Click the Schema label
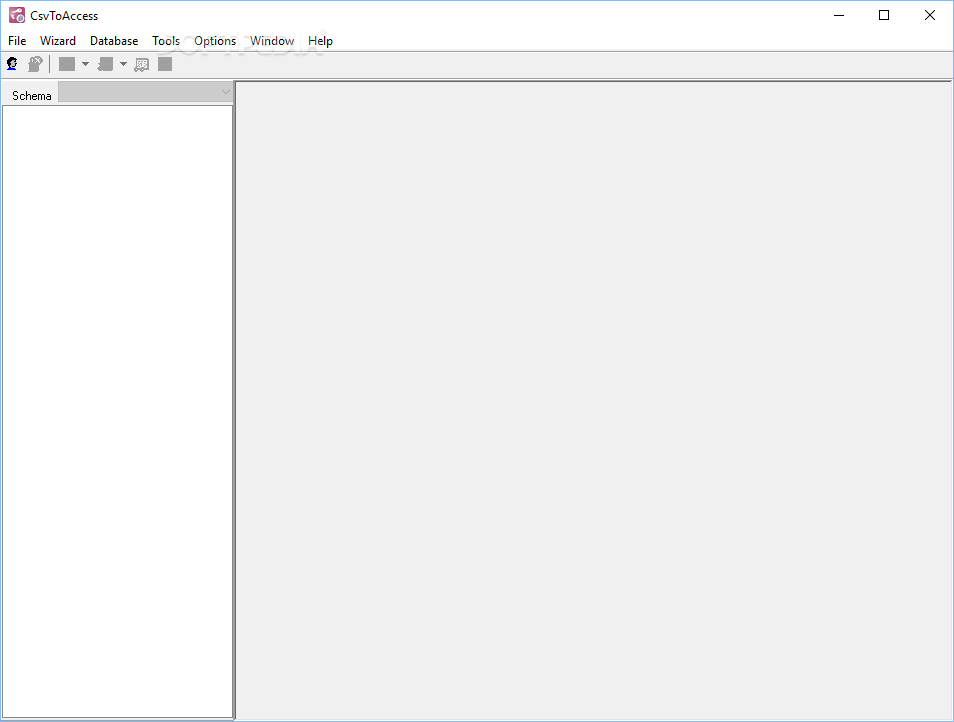954x722 pixels. (32, 95)
